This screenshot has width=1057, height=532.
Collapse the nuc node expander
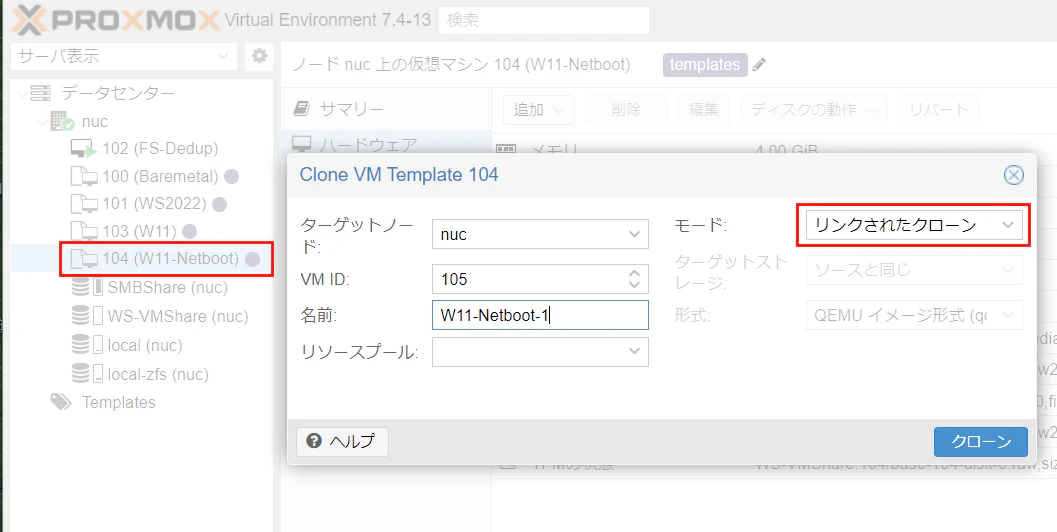pyautogui.click(x=43, y=122)
